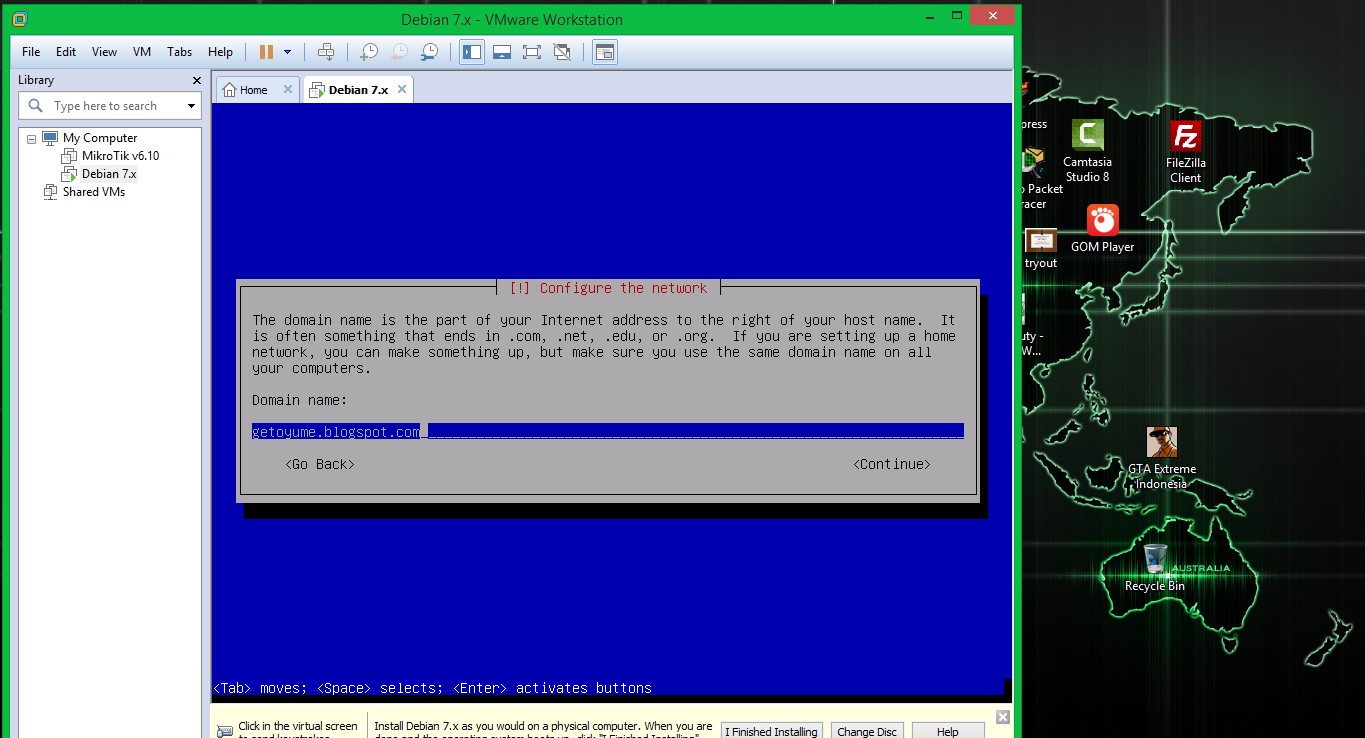The width and height of the screenshot is (1365, 738).
Task: Close the Home tab
Action: tap(288, 89)
